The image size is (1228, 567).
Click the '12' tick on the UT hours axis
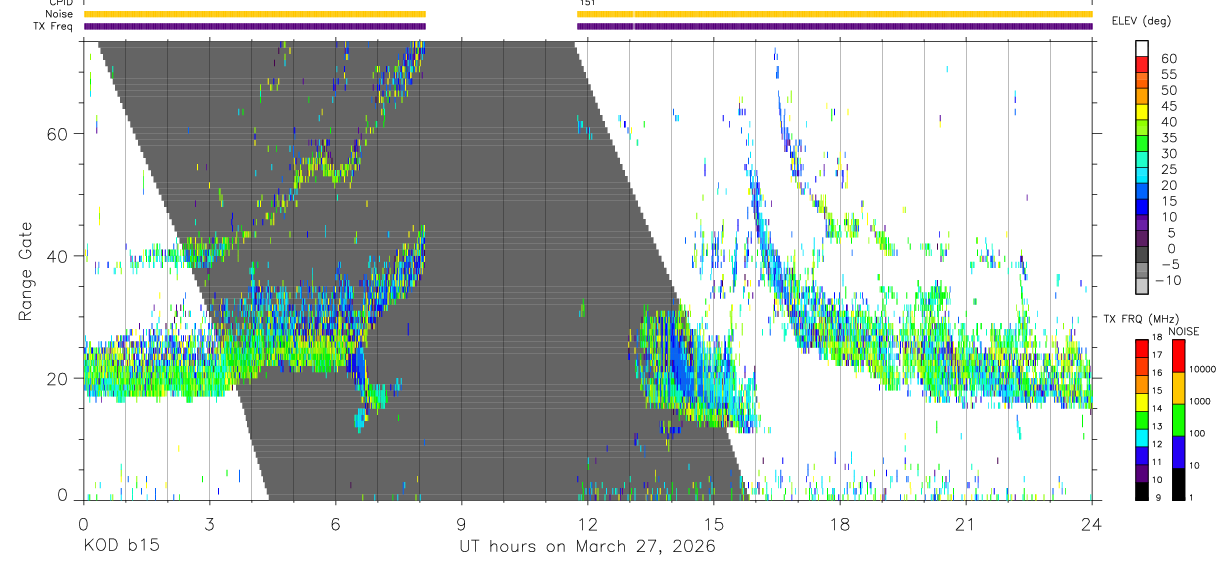587,524
